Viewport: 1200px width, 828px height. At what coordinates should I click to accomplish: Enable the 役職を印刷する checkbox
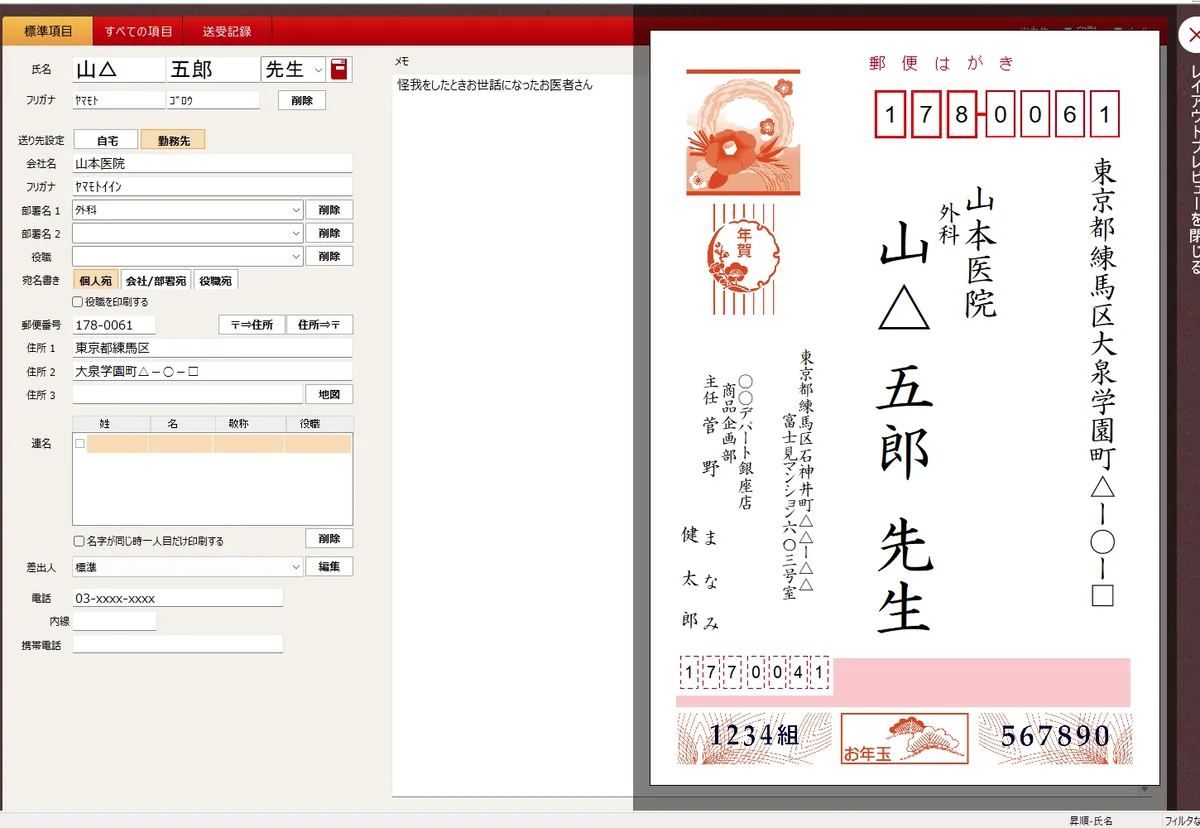(x=78, y=302)
